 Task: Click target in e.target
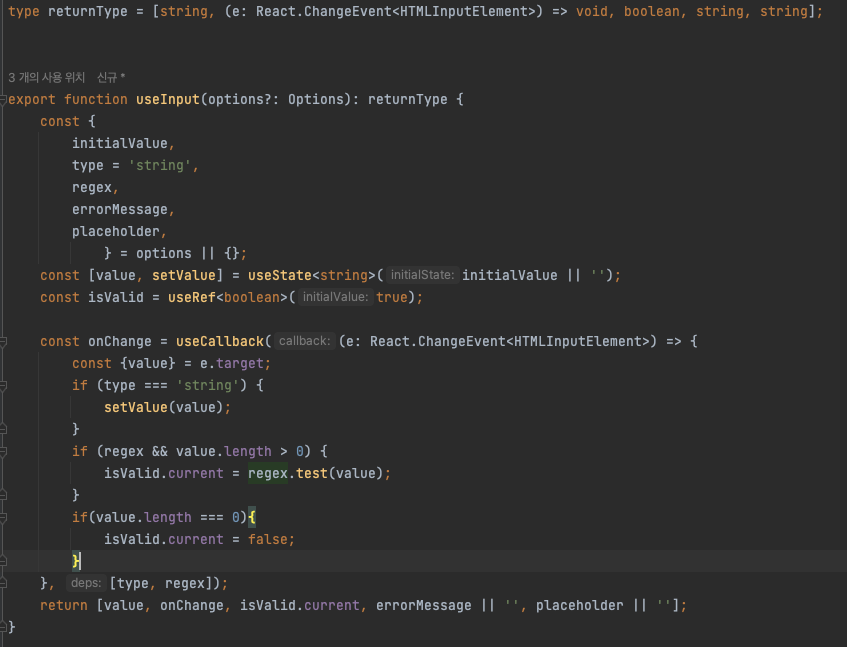tap(239, 363)
